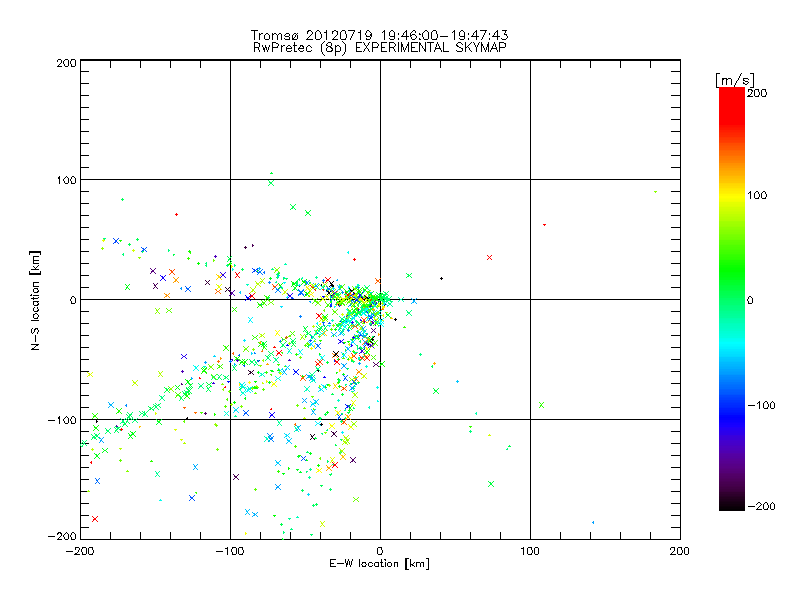800x600 pixels.
Task: Click the colorbar '-100' tick label
Action: [761, 406]
